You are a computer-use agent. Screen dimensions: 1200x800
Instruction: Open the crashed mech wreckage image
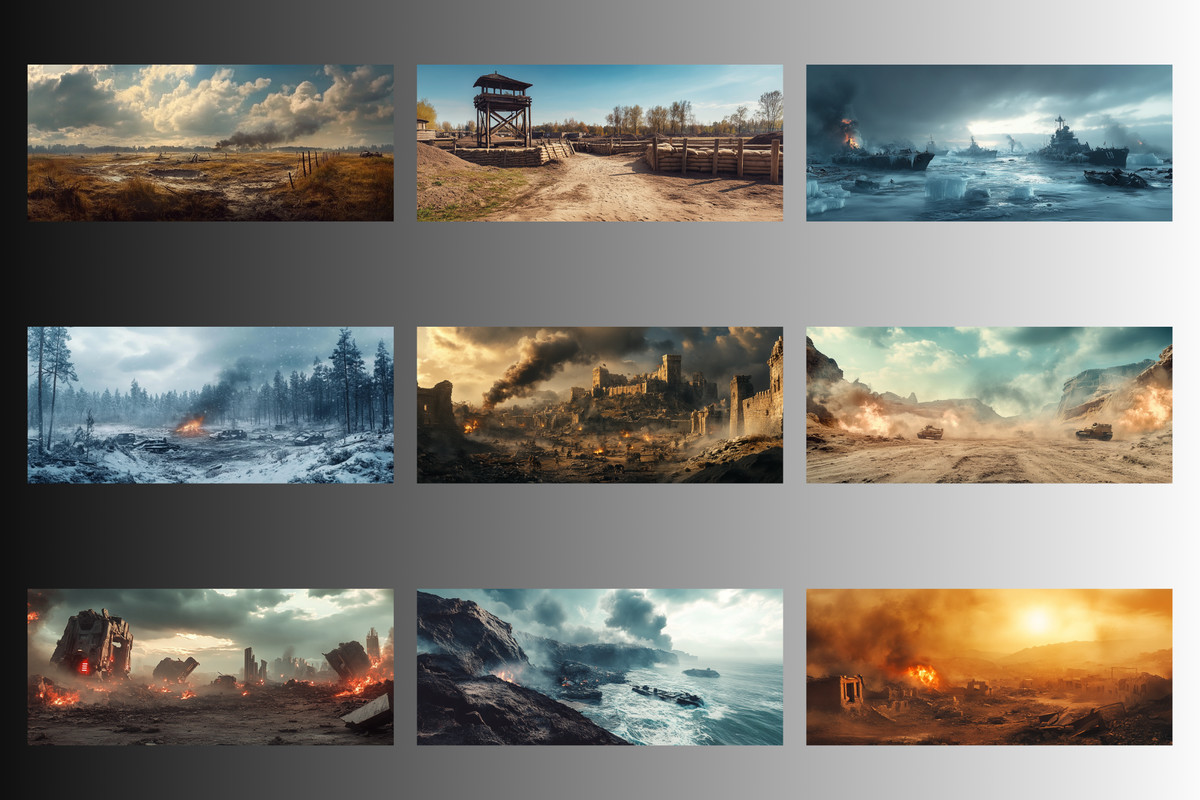point(210,667)
